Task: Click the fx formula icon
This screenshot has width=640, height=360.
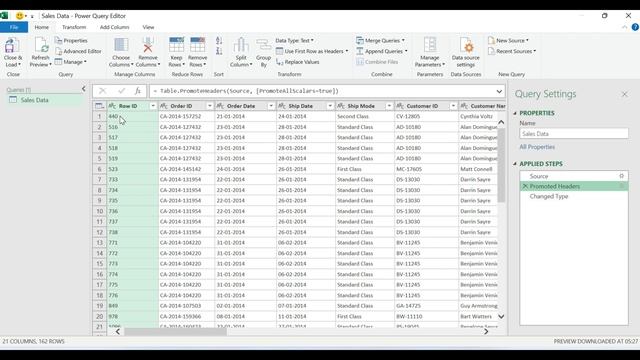Action: pos(138,91)
